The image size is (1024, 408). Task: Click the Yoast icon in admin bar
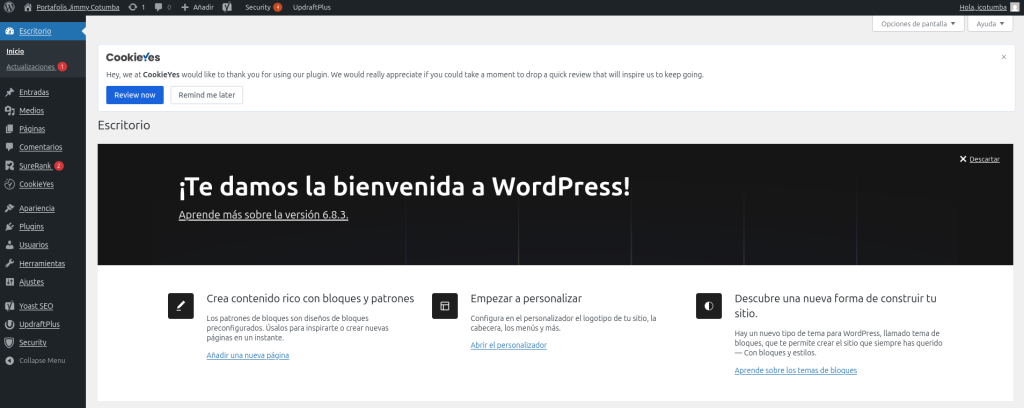point(227,7)
